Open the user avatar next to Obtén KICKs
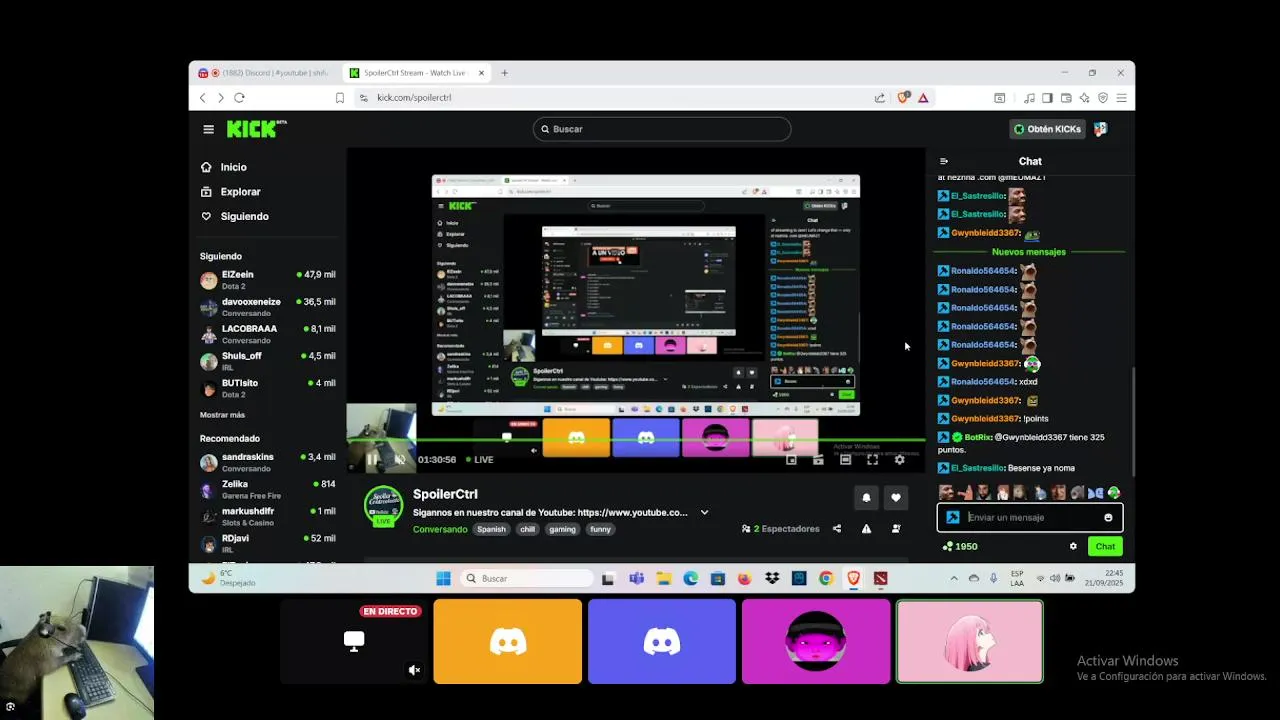1280x720 pixels. [x=1100, y=129]
